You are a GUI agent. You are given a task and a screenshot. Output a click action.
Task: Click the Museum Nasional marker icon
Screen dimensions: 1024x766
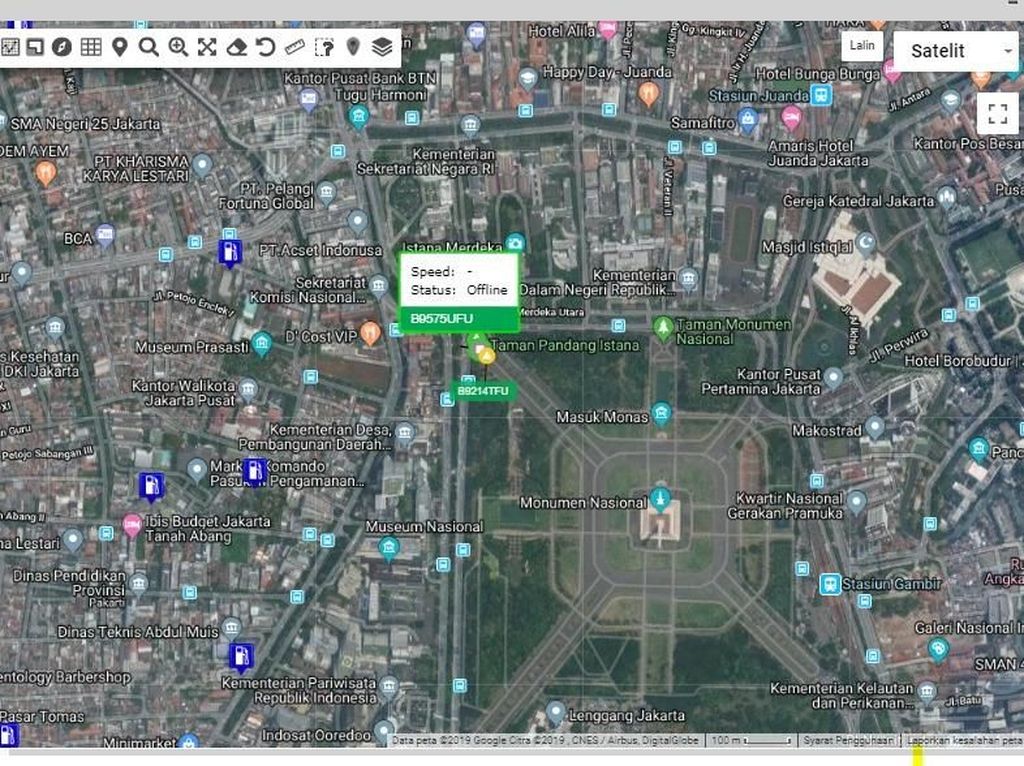[389, 547]
